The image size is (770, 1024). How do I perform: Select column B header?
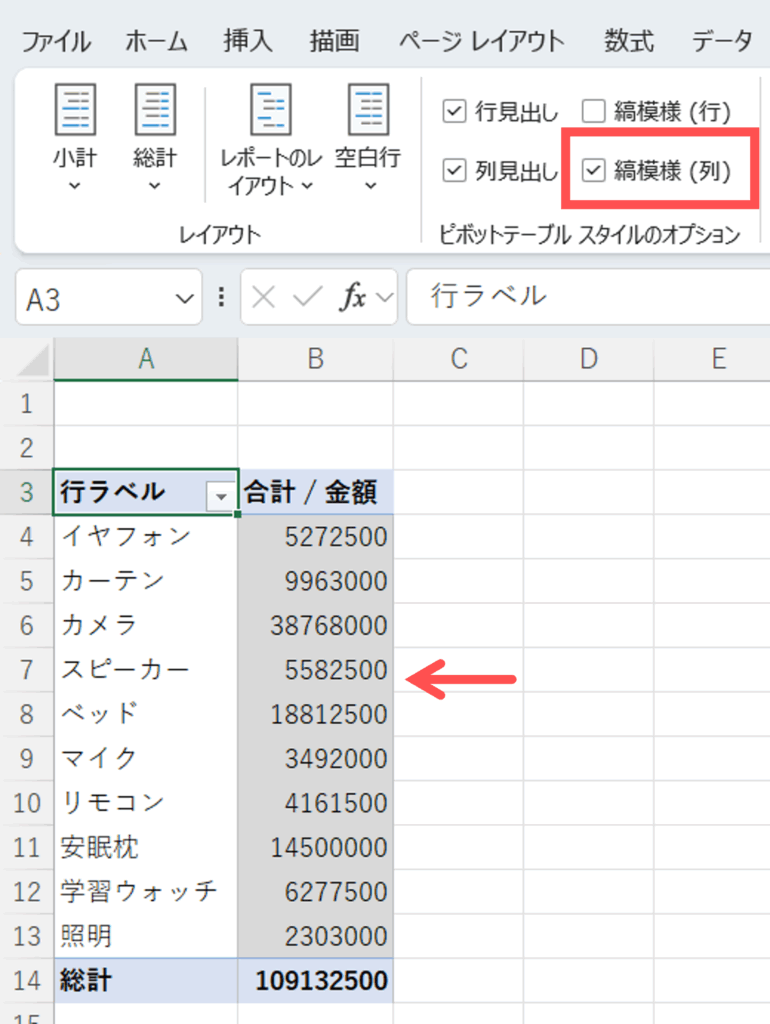click(315, 359)
